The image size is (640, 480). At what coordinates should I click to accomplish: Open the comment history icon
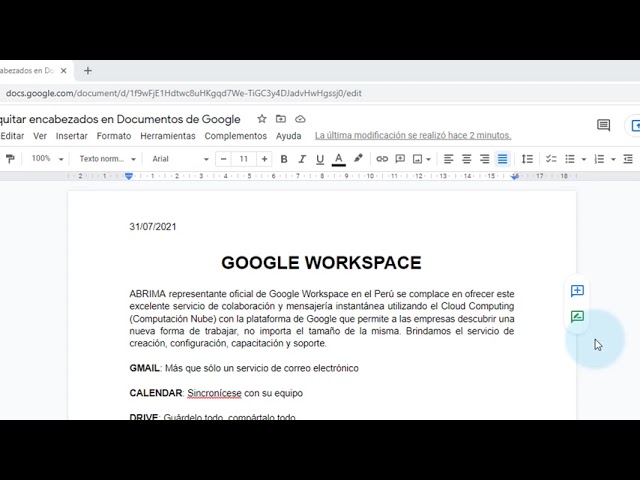point(603,125)
